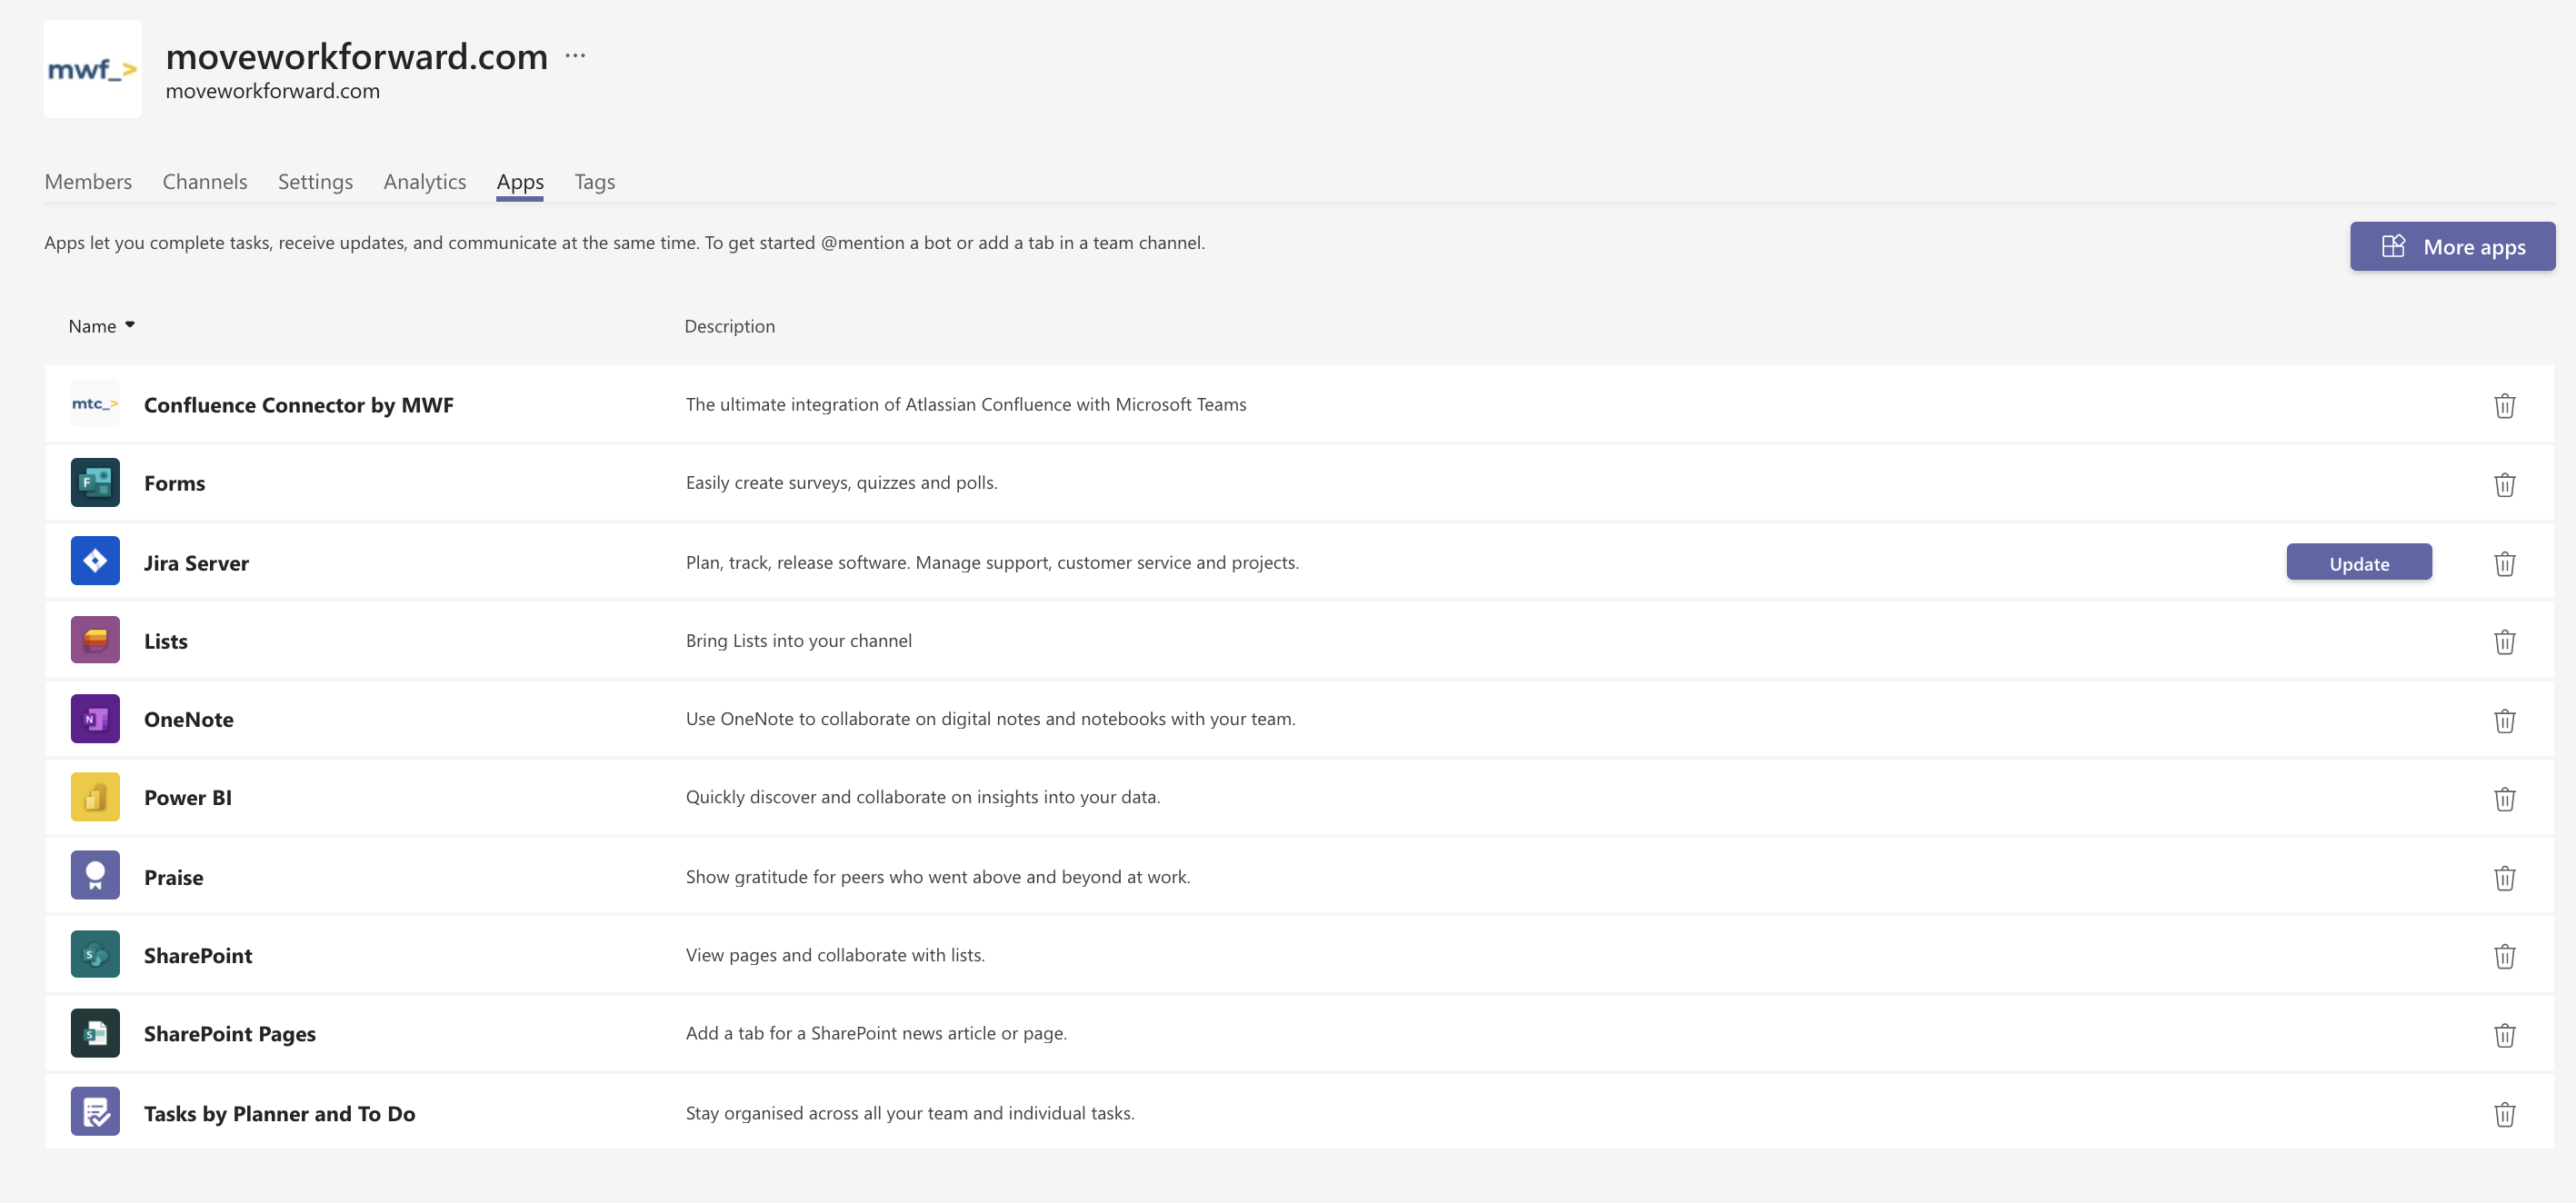Image resolution: width=2576 pixels, height=1203 pixels.
Task: Click the OneNote app icon
Action: [95, 719]
